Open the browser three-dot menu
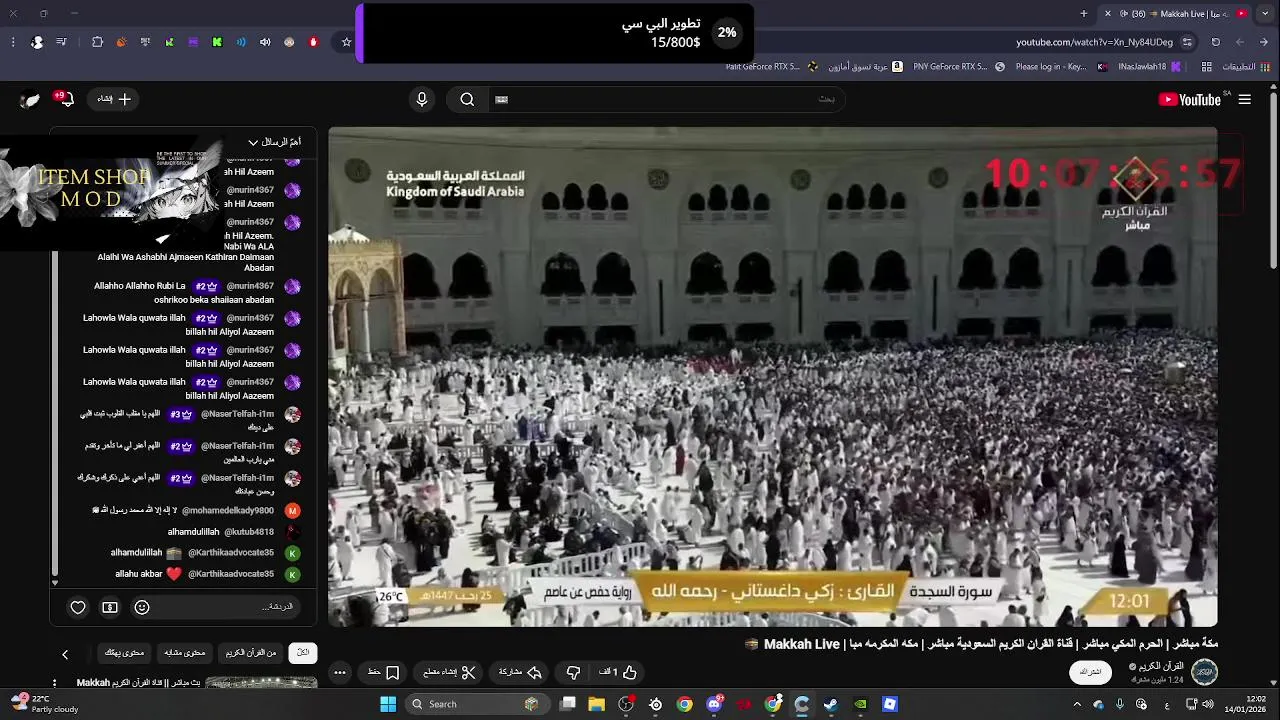The height and width of the screenshot is (720, 1280). [12, 42]
